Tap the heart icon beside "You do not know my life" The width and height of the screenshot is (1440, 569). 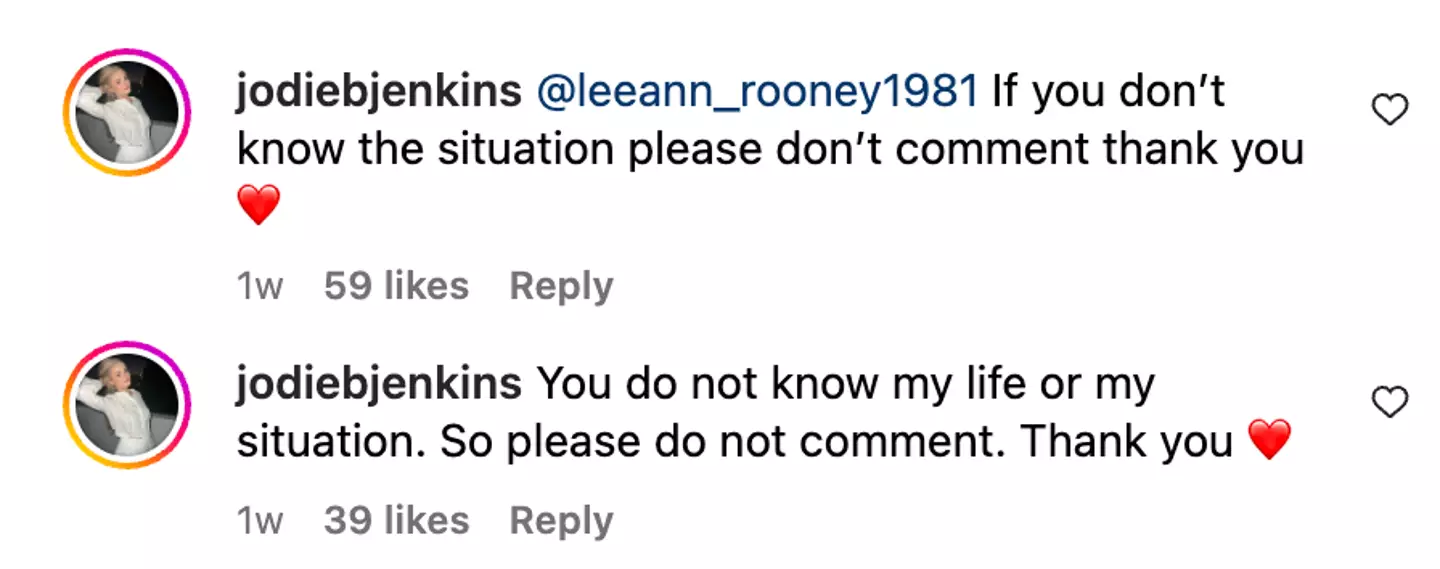[x=1389, y=403]
